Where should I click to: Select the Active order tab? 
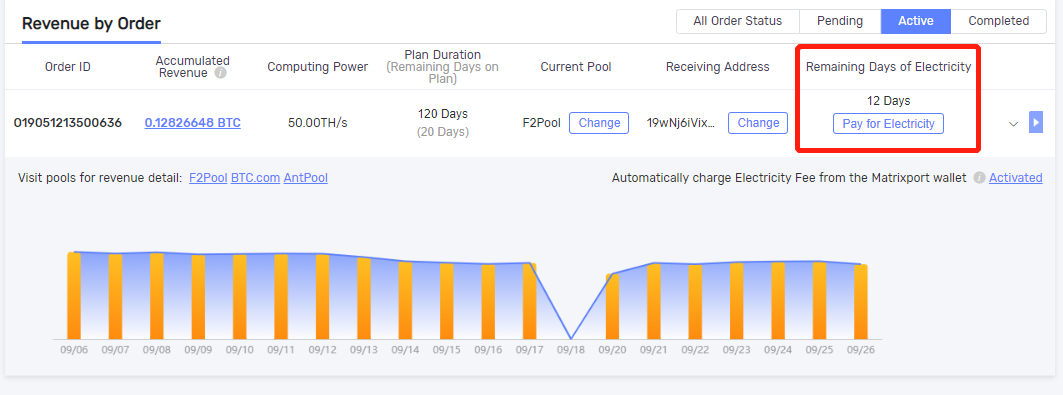pos(916,21)
